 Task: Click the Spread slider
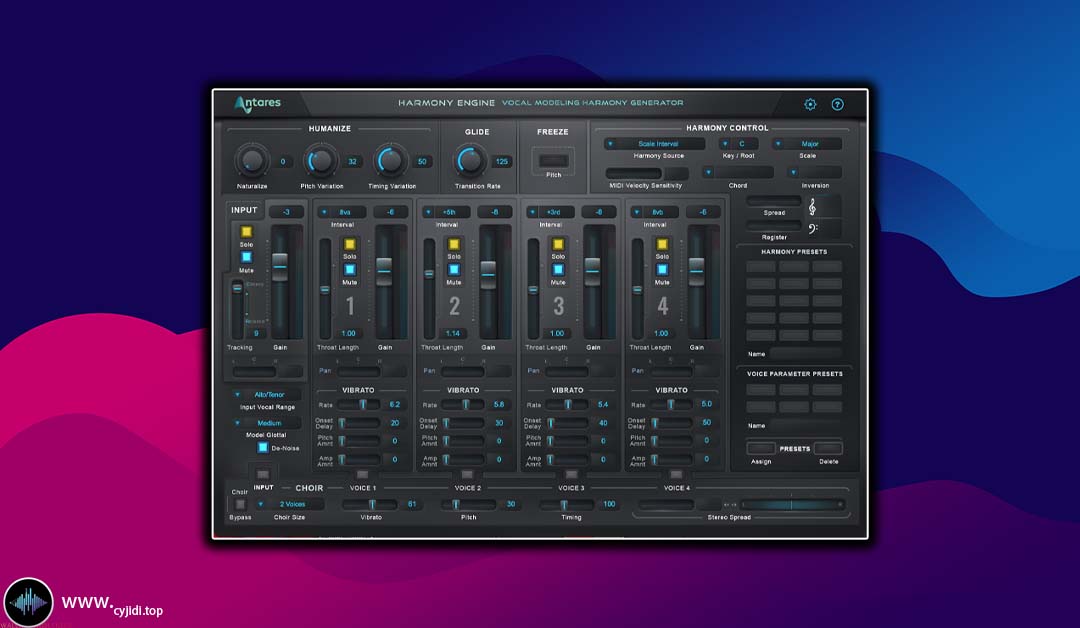pos(773,201)
